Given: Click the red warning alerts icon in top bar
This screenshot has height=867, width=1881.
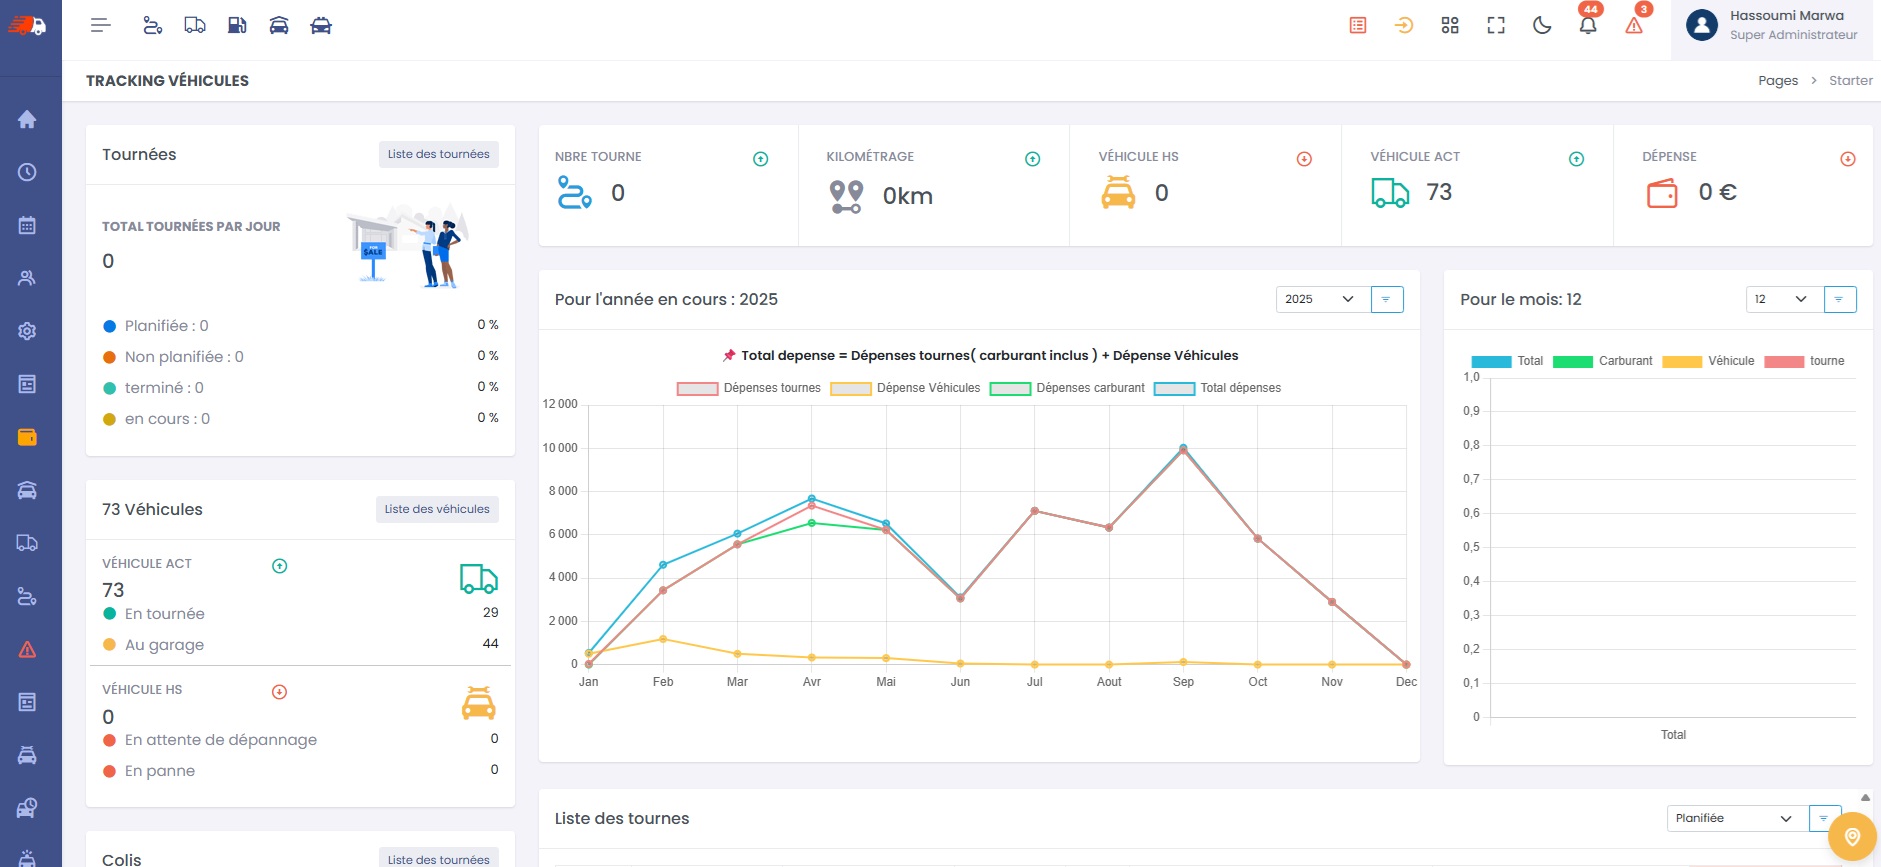Looking at the screenshot, I should click(1634, 26).
